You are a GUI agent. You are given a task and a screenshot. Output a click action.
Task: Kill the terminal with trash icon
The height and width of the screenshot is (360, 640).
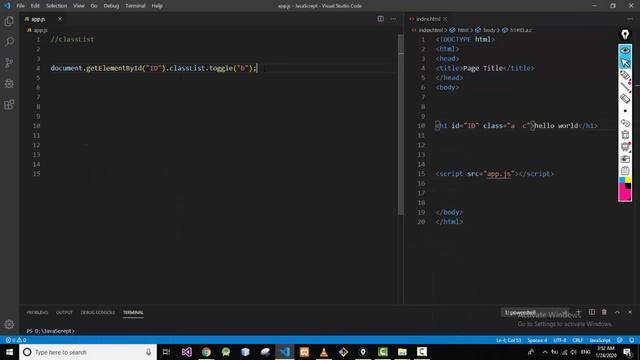pos(604,312)
